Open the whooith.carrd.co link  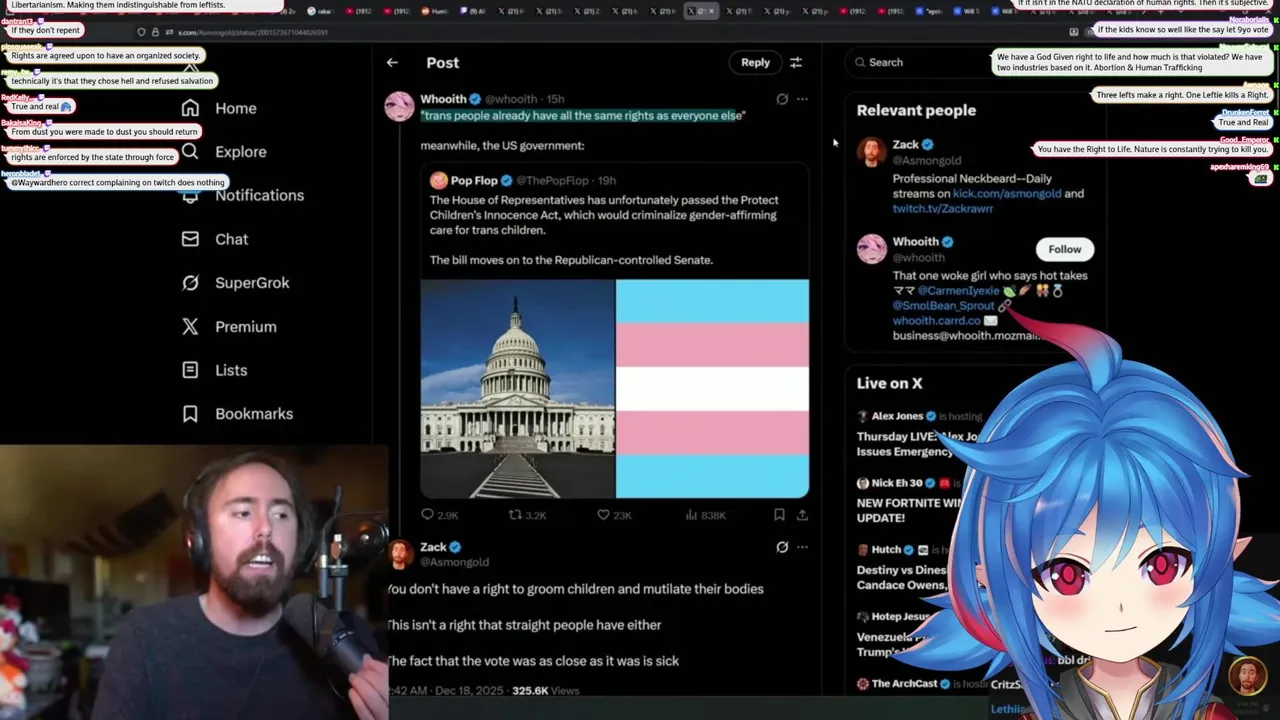(937, 321)
